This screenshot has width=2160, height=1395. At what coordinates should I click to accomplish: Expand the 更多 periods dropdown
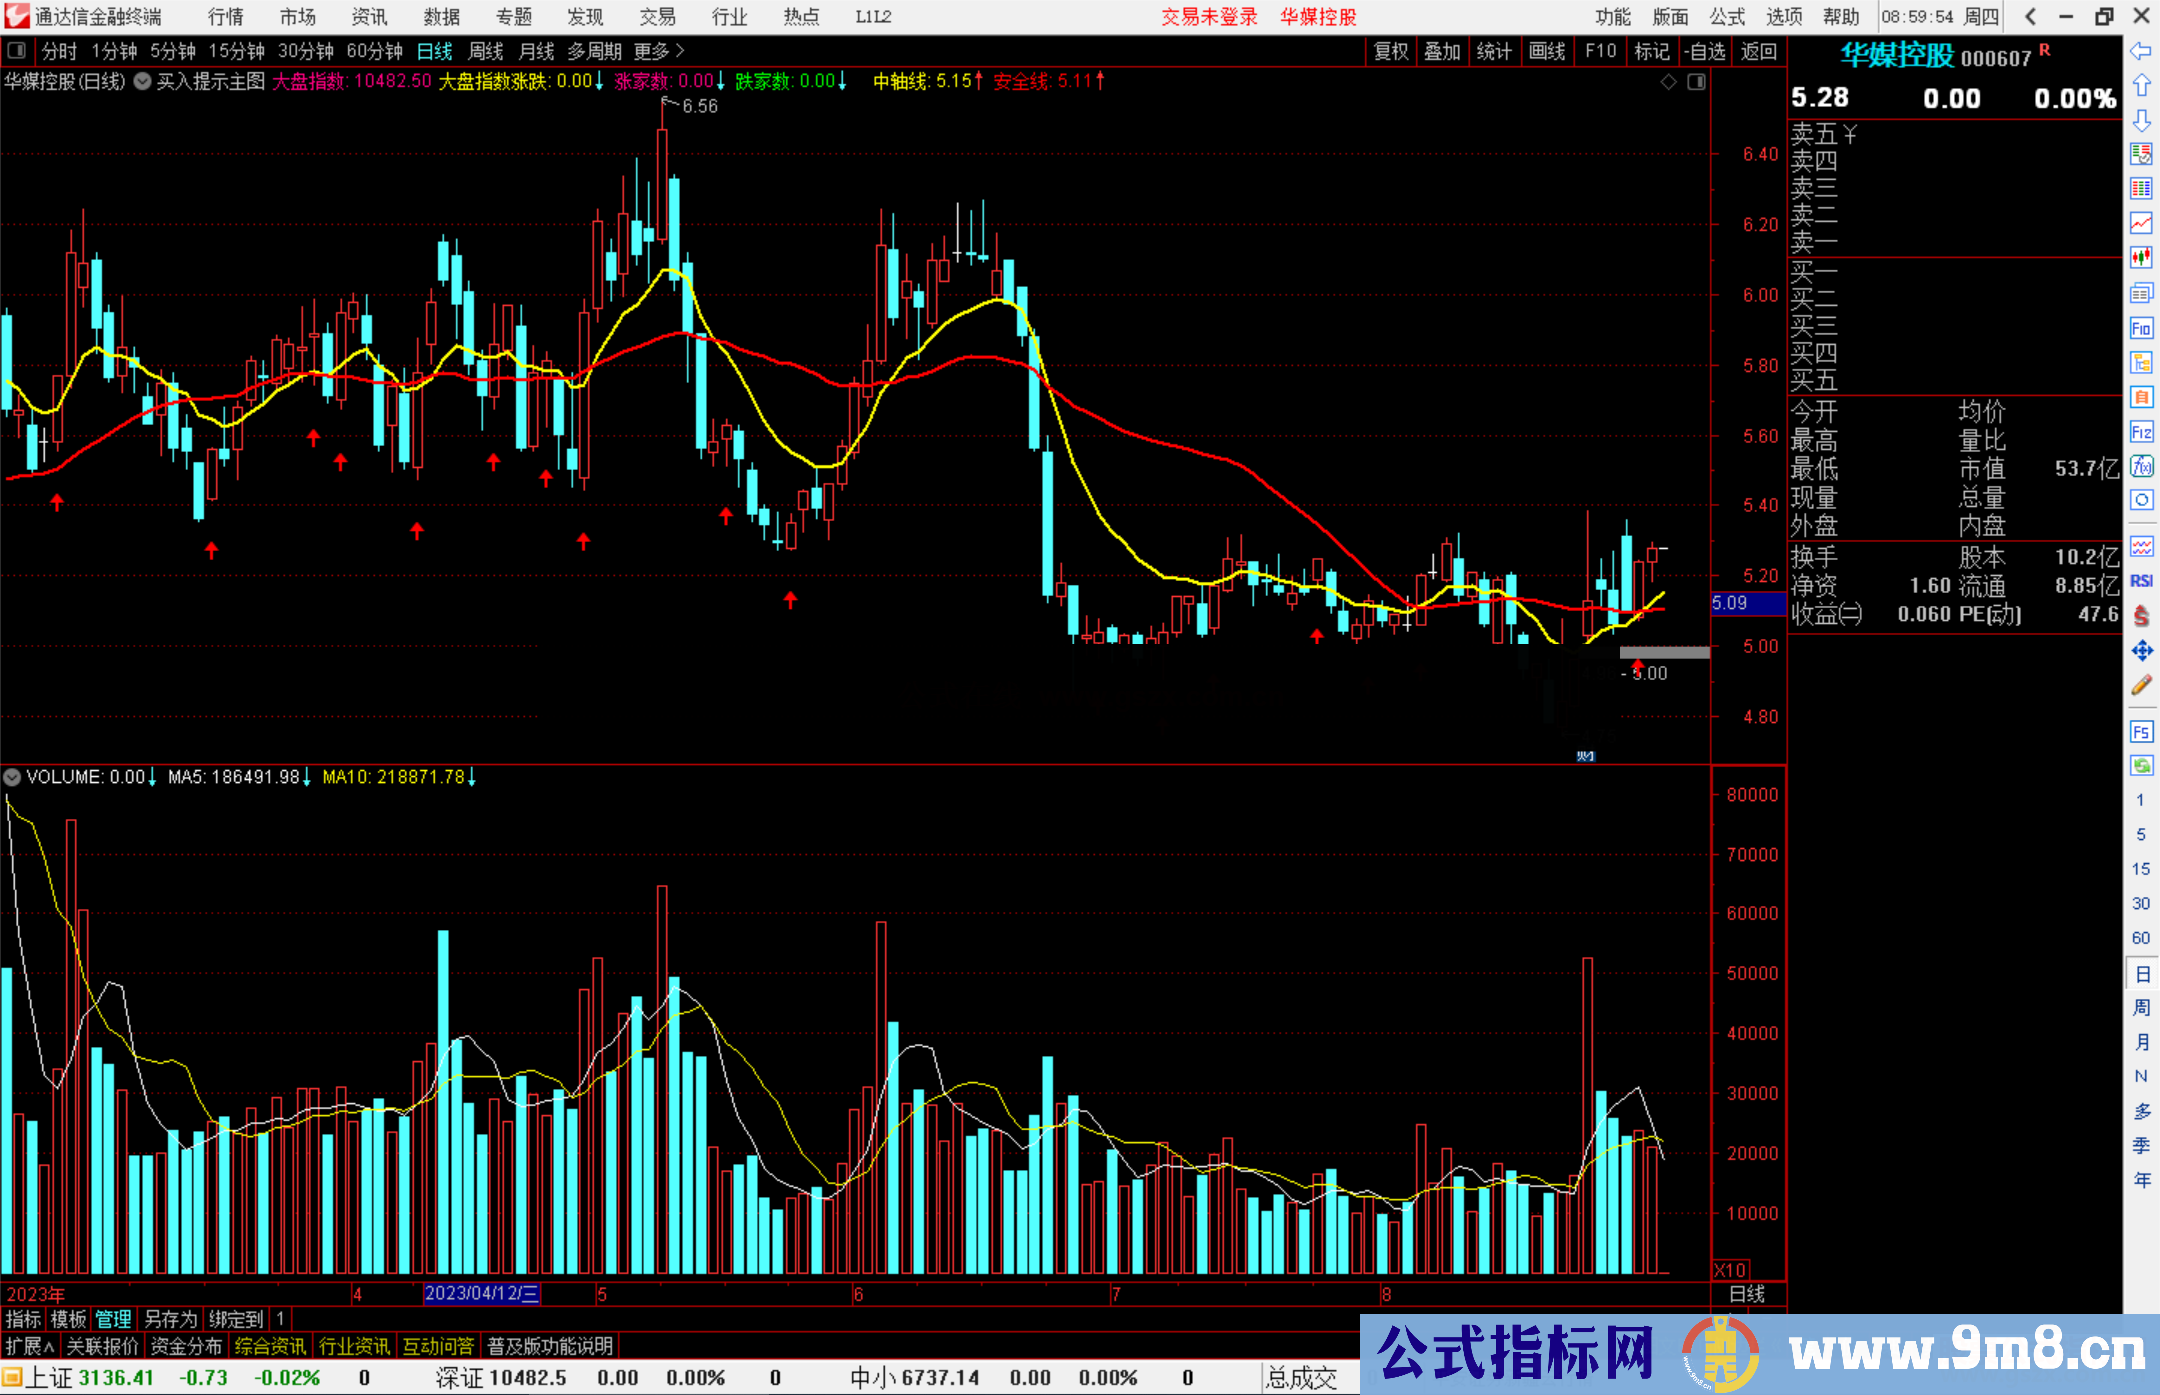(659, 51)
